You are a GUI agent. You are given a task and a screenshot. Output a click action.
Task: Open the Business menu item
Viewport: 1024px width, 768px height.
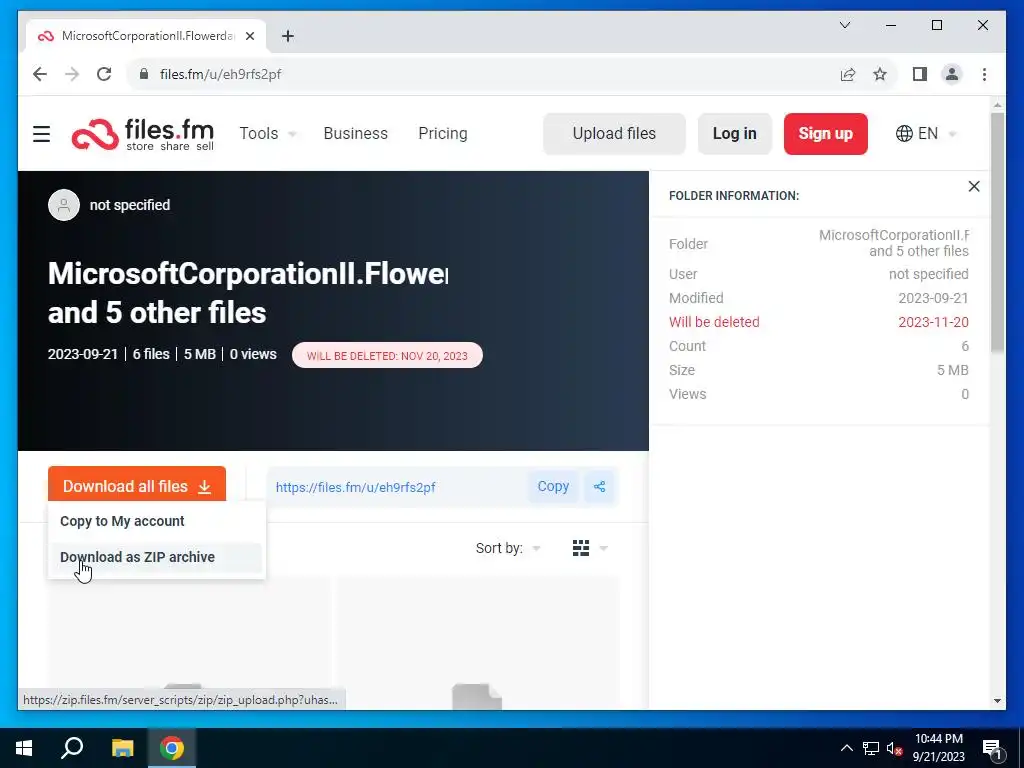coord(355,134)
